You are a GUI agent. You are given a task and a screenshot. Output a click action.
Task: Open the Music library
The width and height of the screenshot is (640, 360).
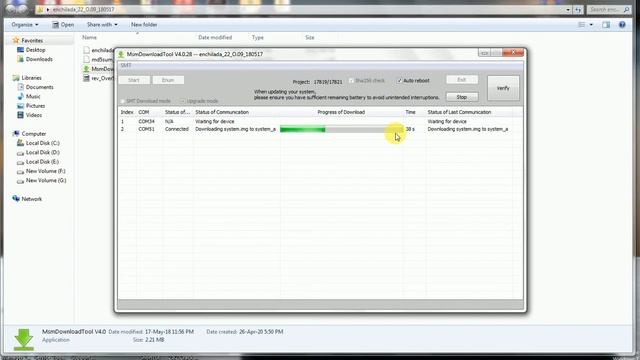(33, 96)
